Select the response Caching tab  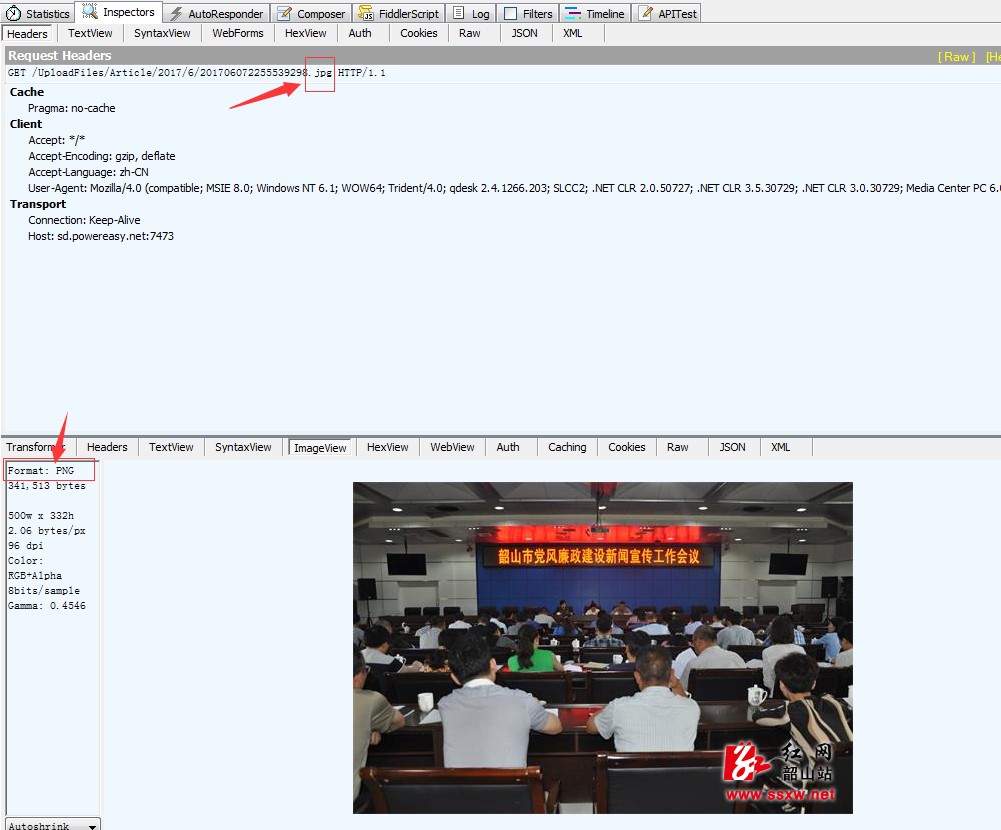(x=567, y=447)
